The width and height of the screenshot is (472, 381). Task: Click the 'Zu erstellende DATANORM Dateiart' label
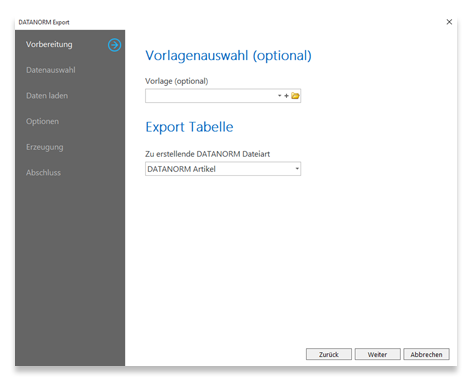[x=207, y=154]
